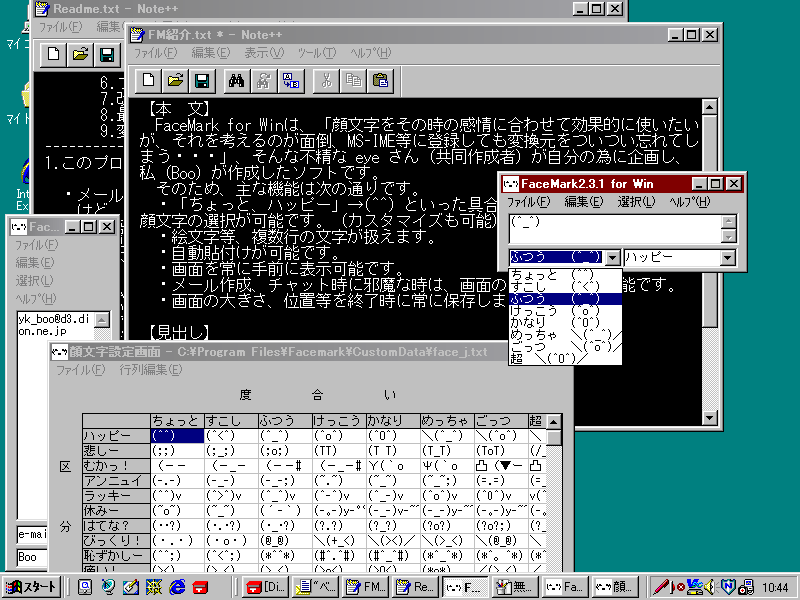Open 行列編集(E) menu in 顔文字設定画面
The height and width of the screenshot is (600, 800).
(151, 370)
